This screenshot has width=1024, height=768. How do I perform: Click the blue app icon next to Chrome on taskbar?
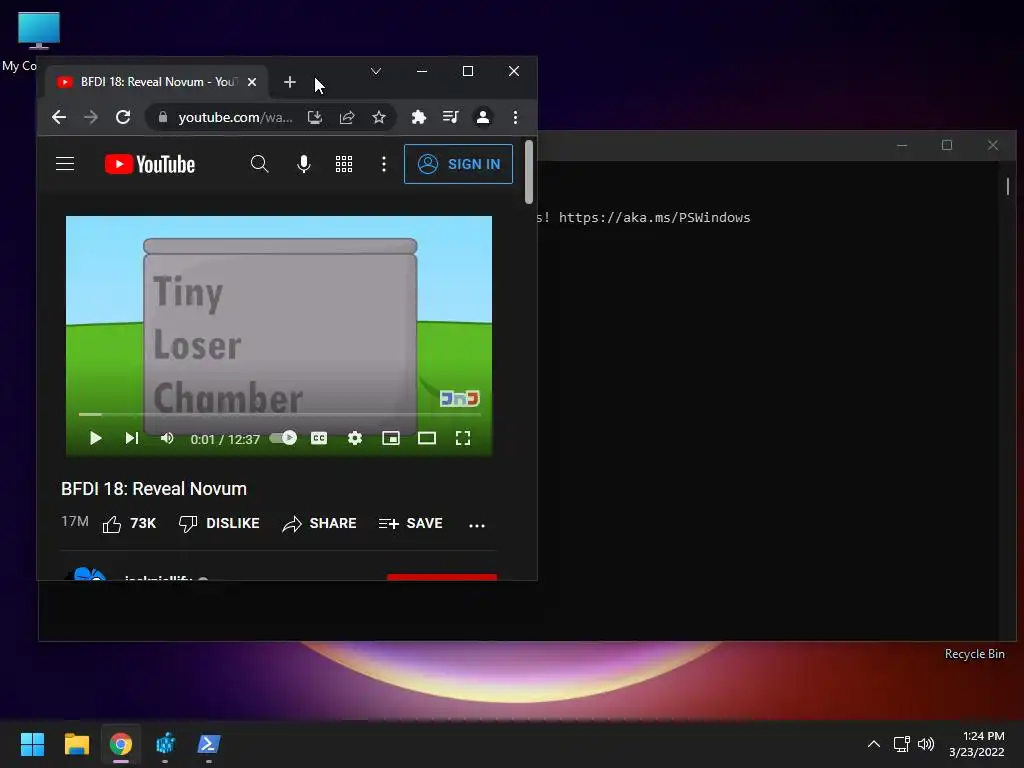coord(165,744)
